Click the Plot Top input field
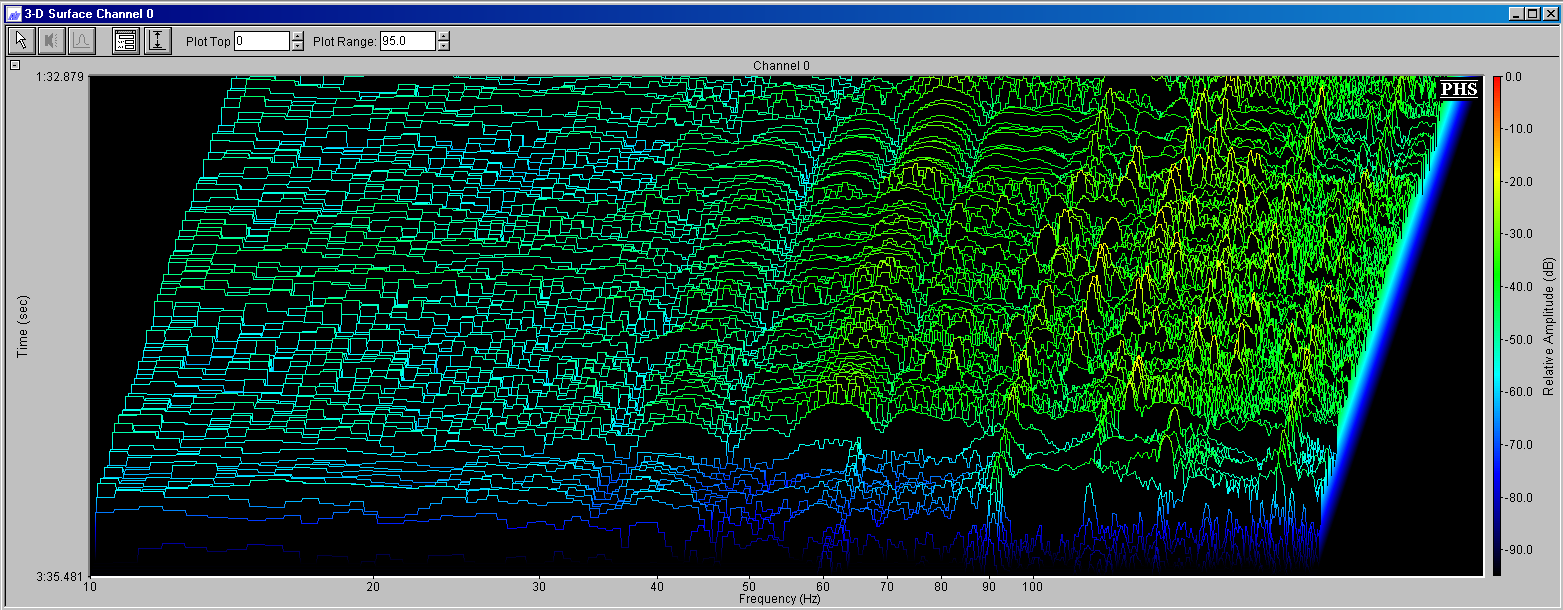The width and height of the screenshot is (1563, 610). coord(261,41)
